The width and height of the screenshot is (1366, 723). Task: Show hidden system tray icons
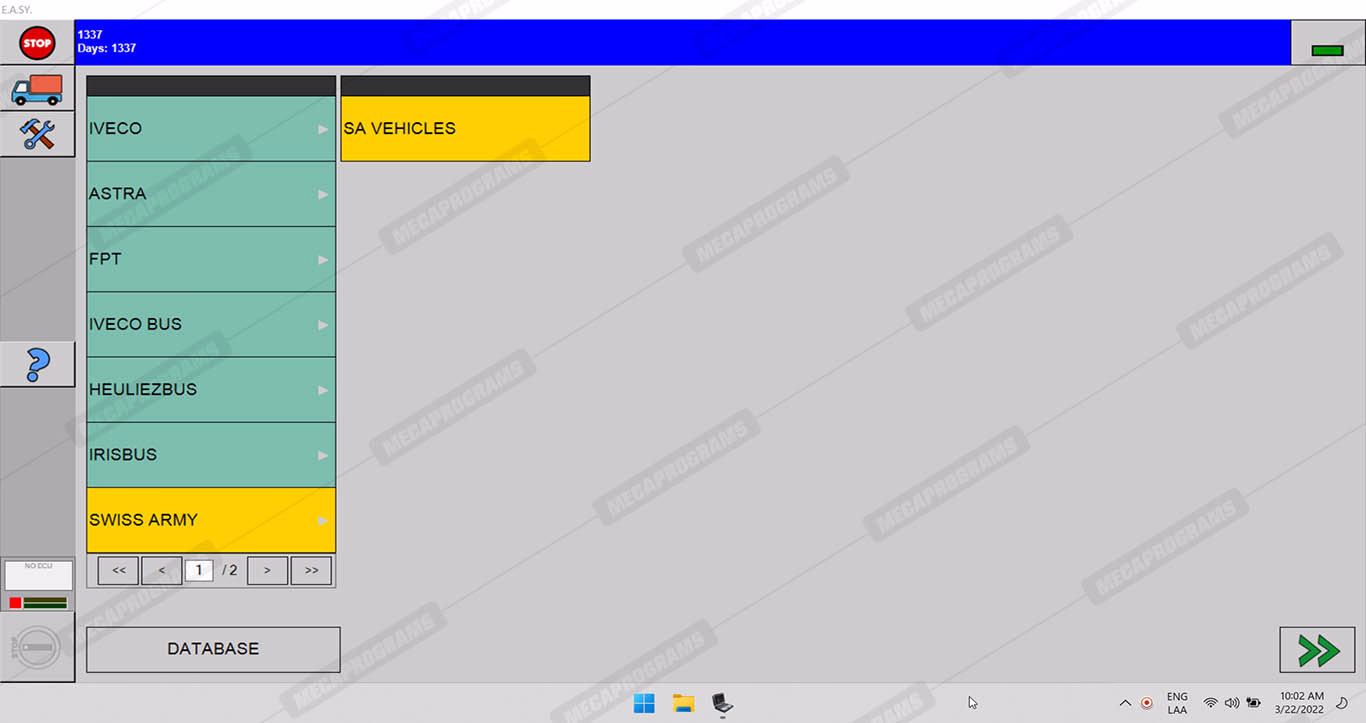pyautogui.click(x=1125, y=703)
